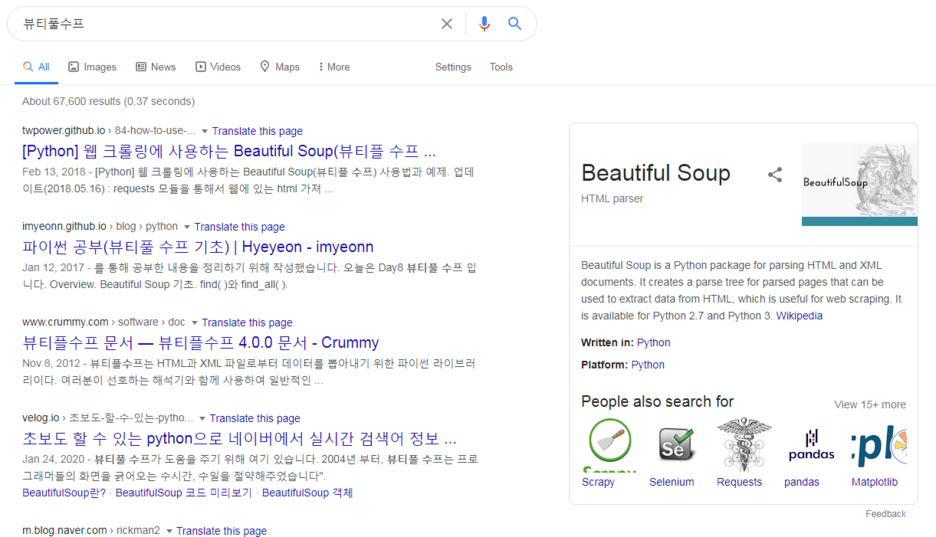This screenshot has height=537, width=936.
Task: Open search Tools
Action: pos(501,67)
